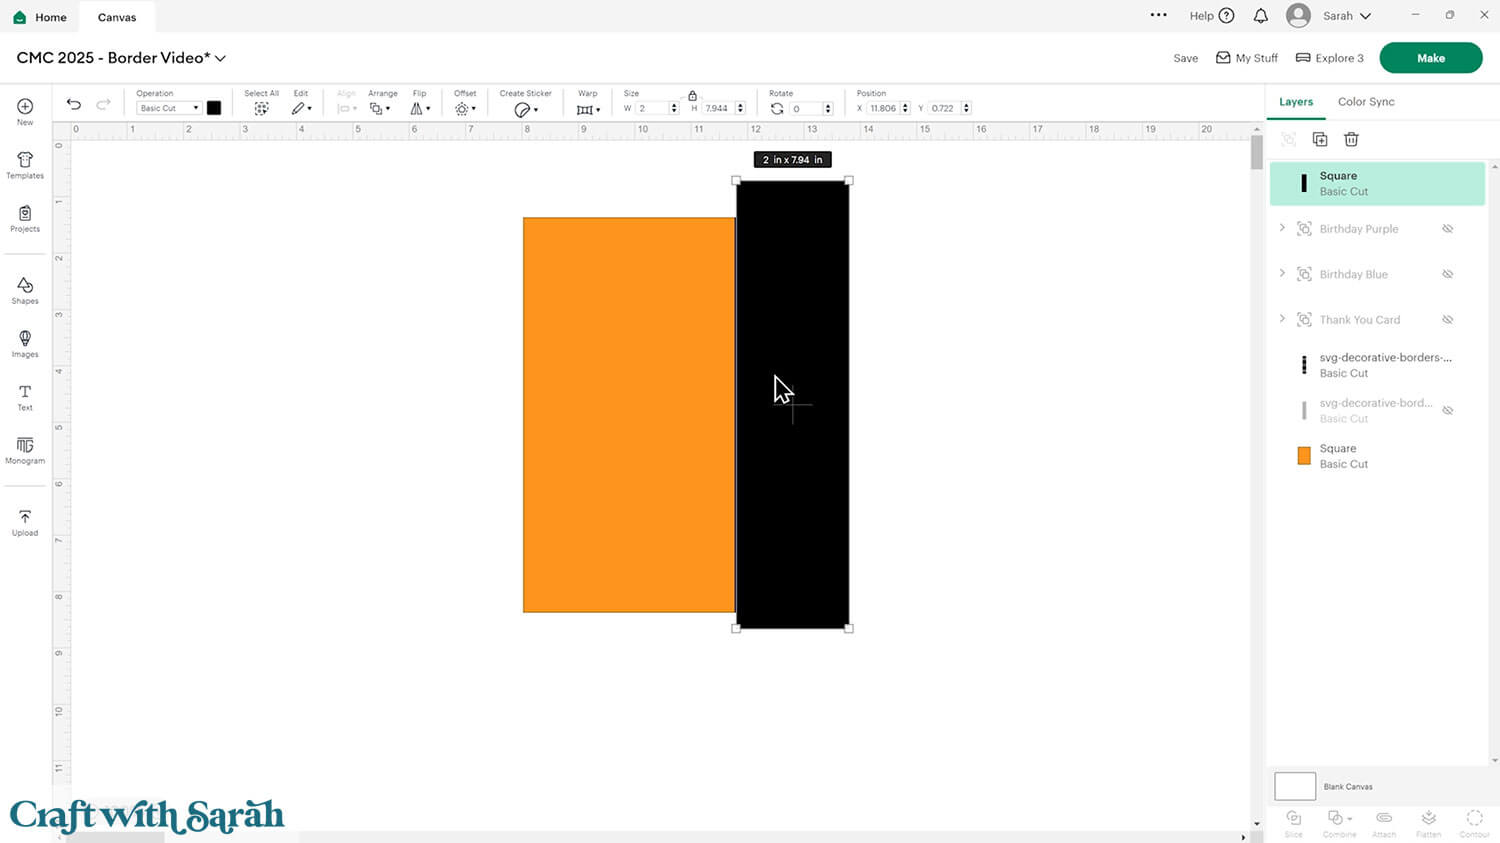1500x843 pixels.
Task: Select the Text tool
Action: (x=25, y=397)
